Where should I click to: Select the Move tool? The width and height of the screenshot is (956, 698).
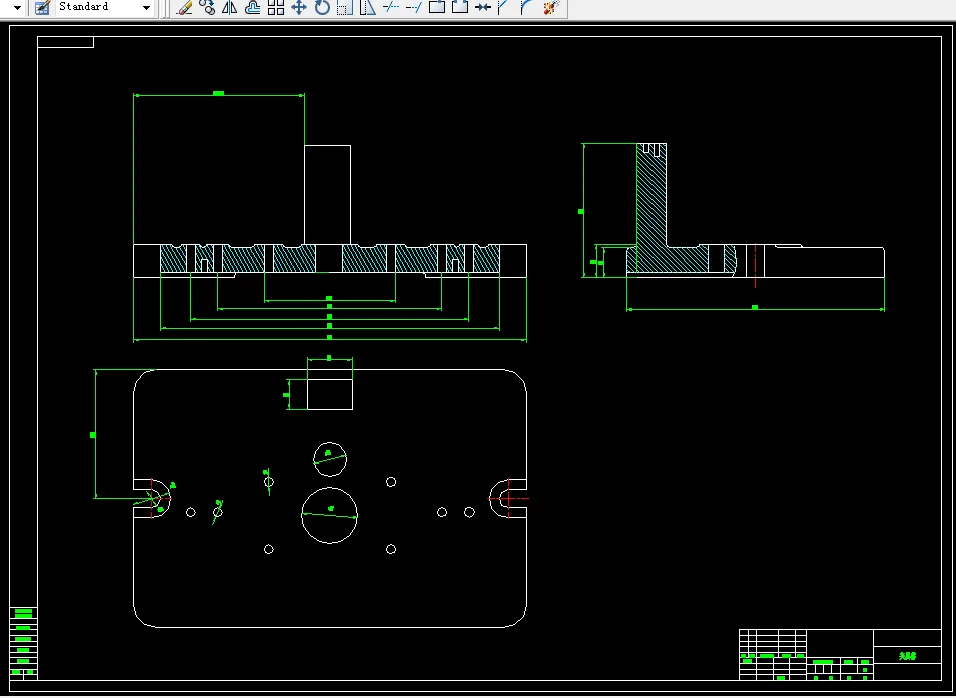pyautogui.click(x=299, y=7)
